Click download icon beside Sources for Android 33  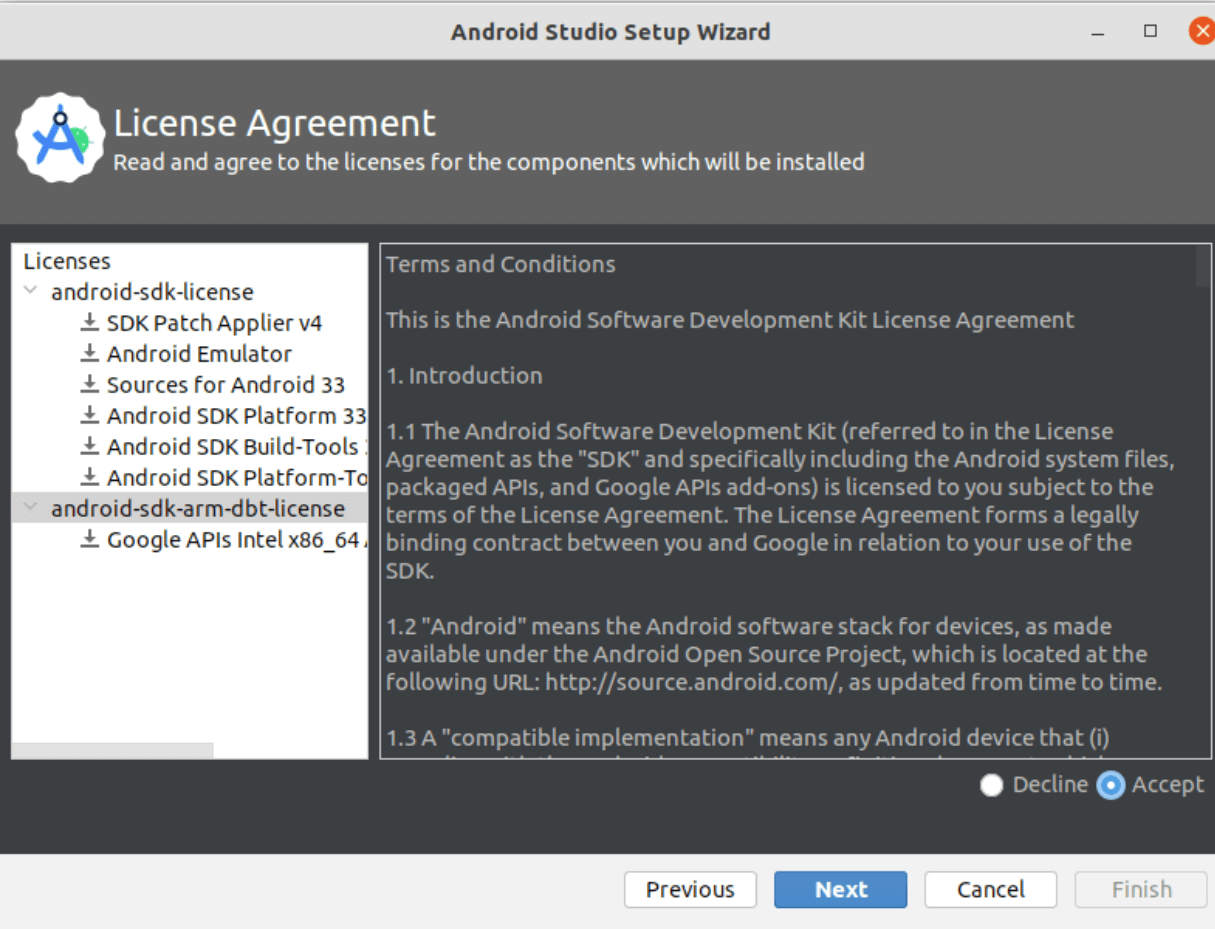click(90, 385)
